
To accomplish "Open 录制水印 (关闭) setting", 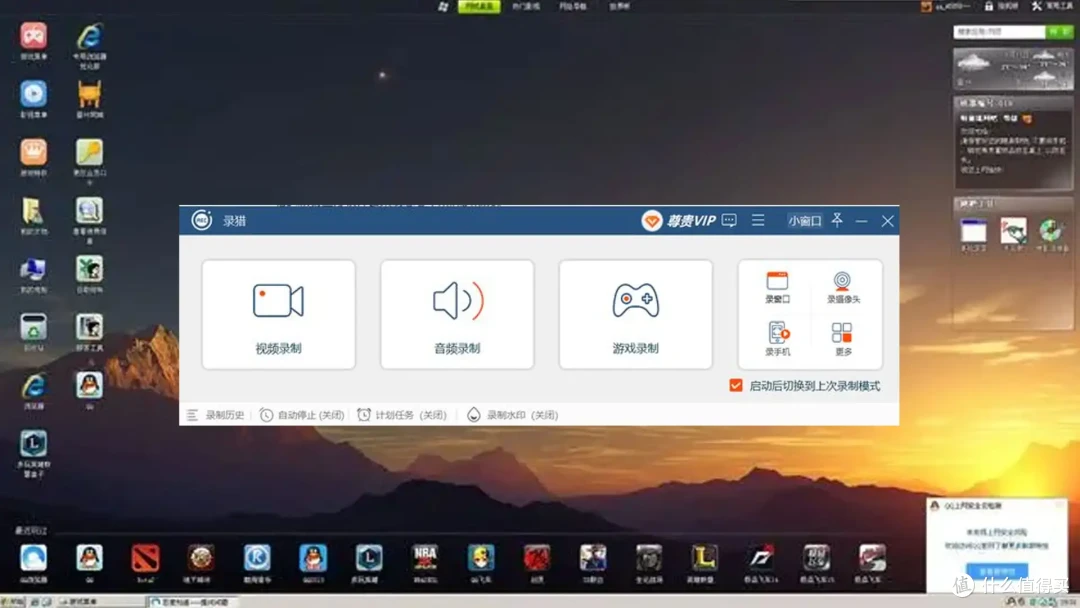I will (x=512, y=415).
